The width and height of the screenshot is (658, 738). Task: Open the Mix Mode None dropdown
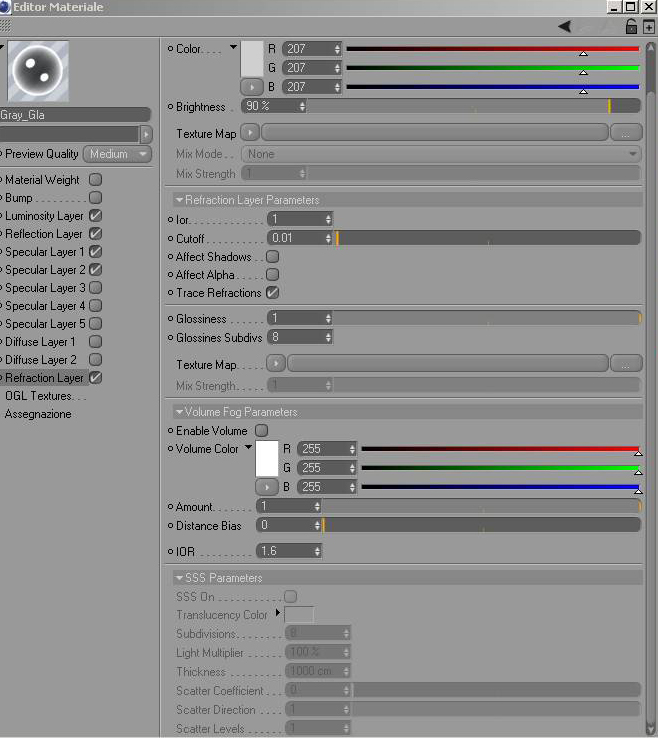tap(441, 154)
